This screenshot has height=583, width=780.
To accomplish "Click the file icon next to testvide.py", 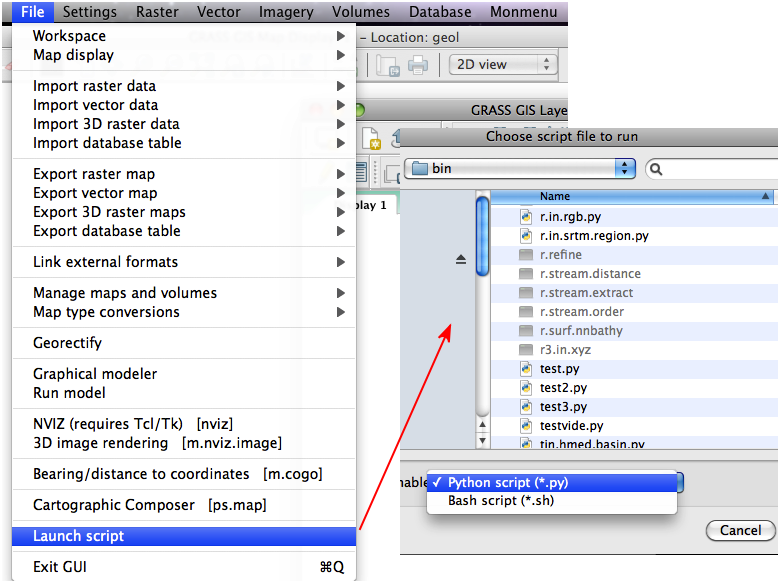I will point(526,426).
